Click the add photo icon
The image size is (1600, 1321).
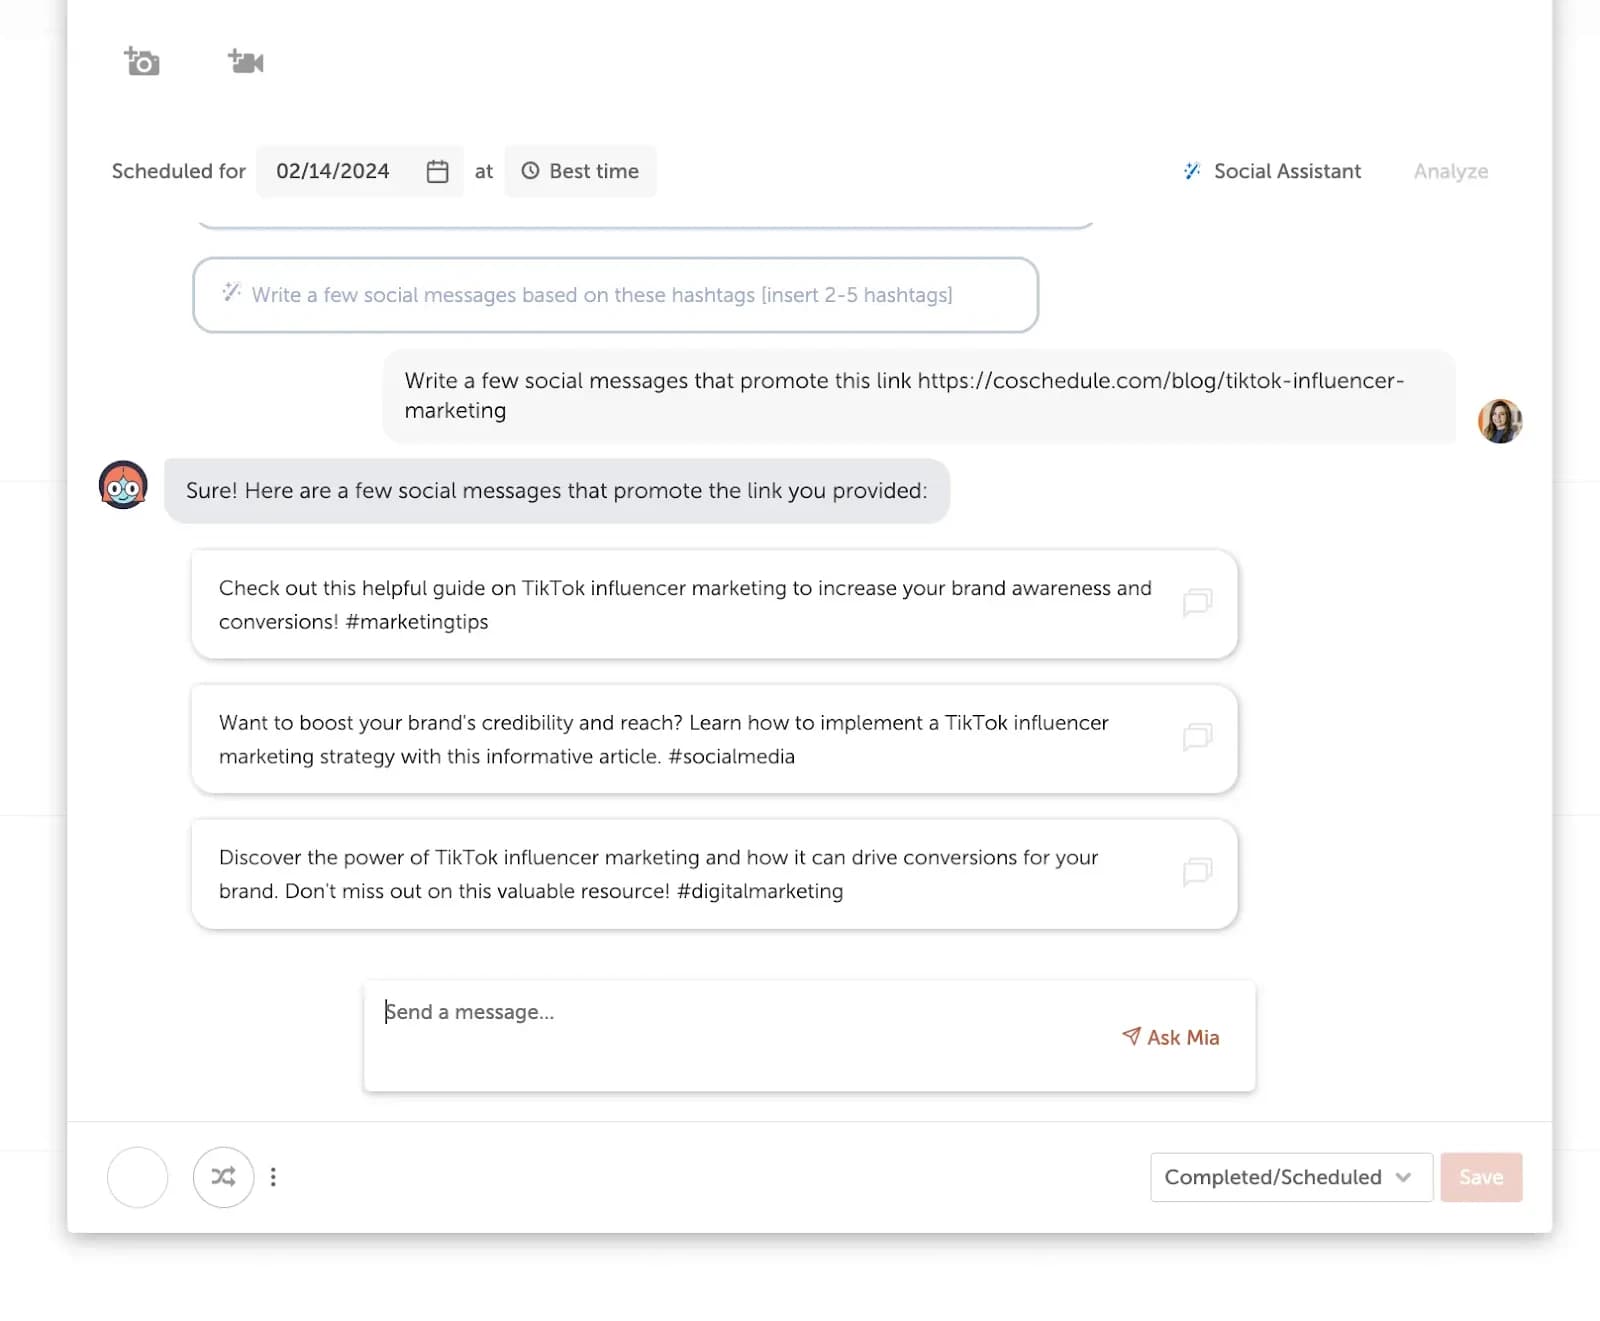[140, 61]
